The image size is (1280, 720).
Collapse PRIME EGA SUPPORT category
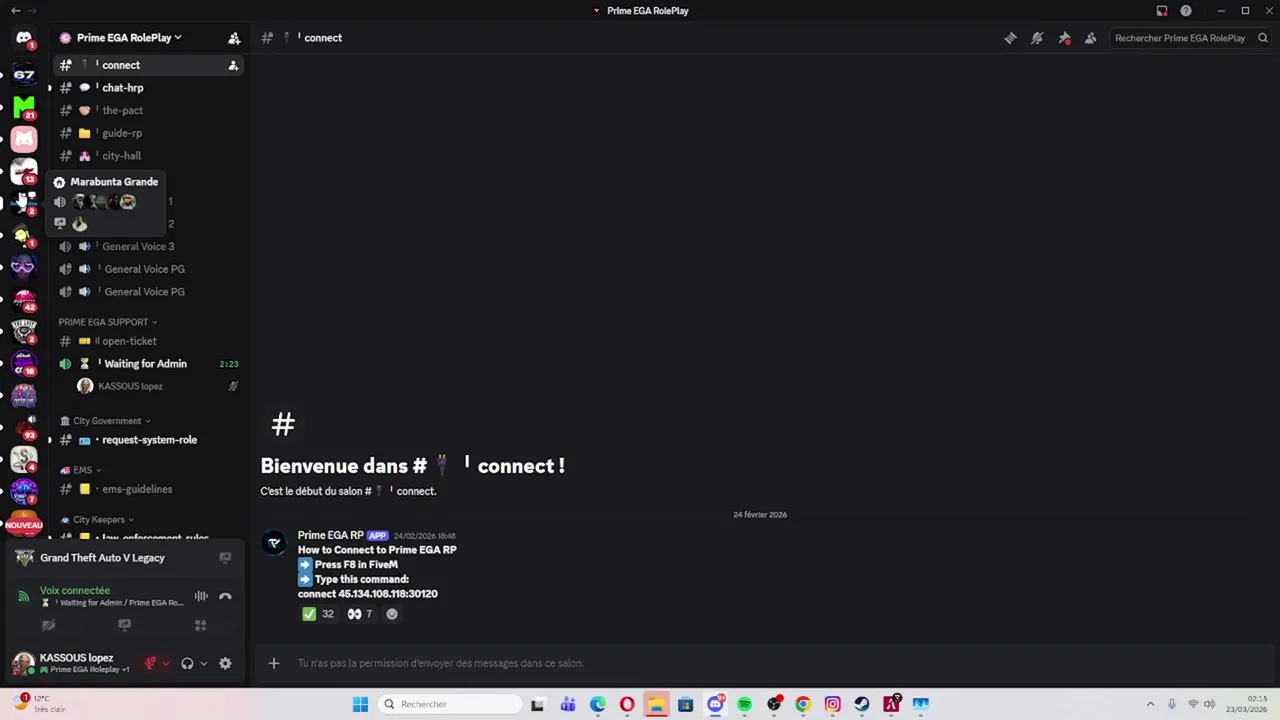click(x=108, y=322)
